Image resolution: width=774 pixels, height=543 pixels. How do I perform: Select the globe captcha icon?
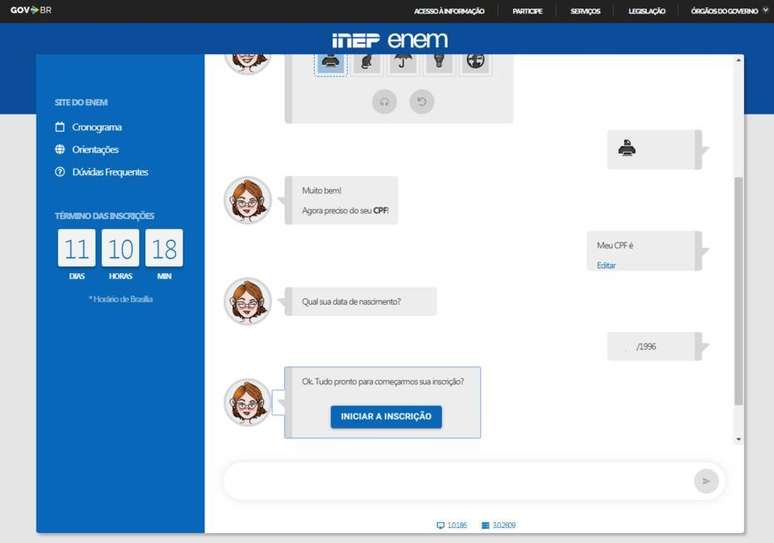click(475, 63)
